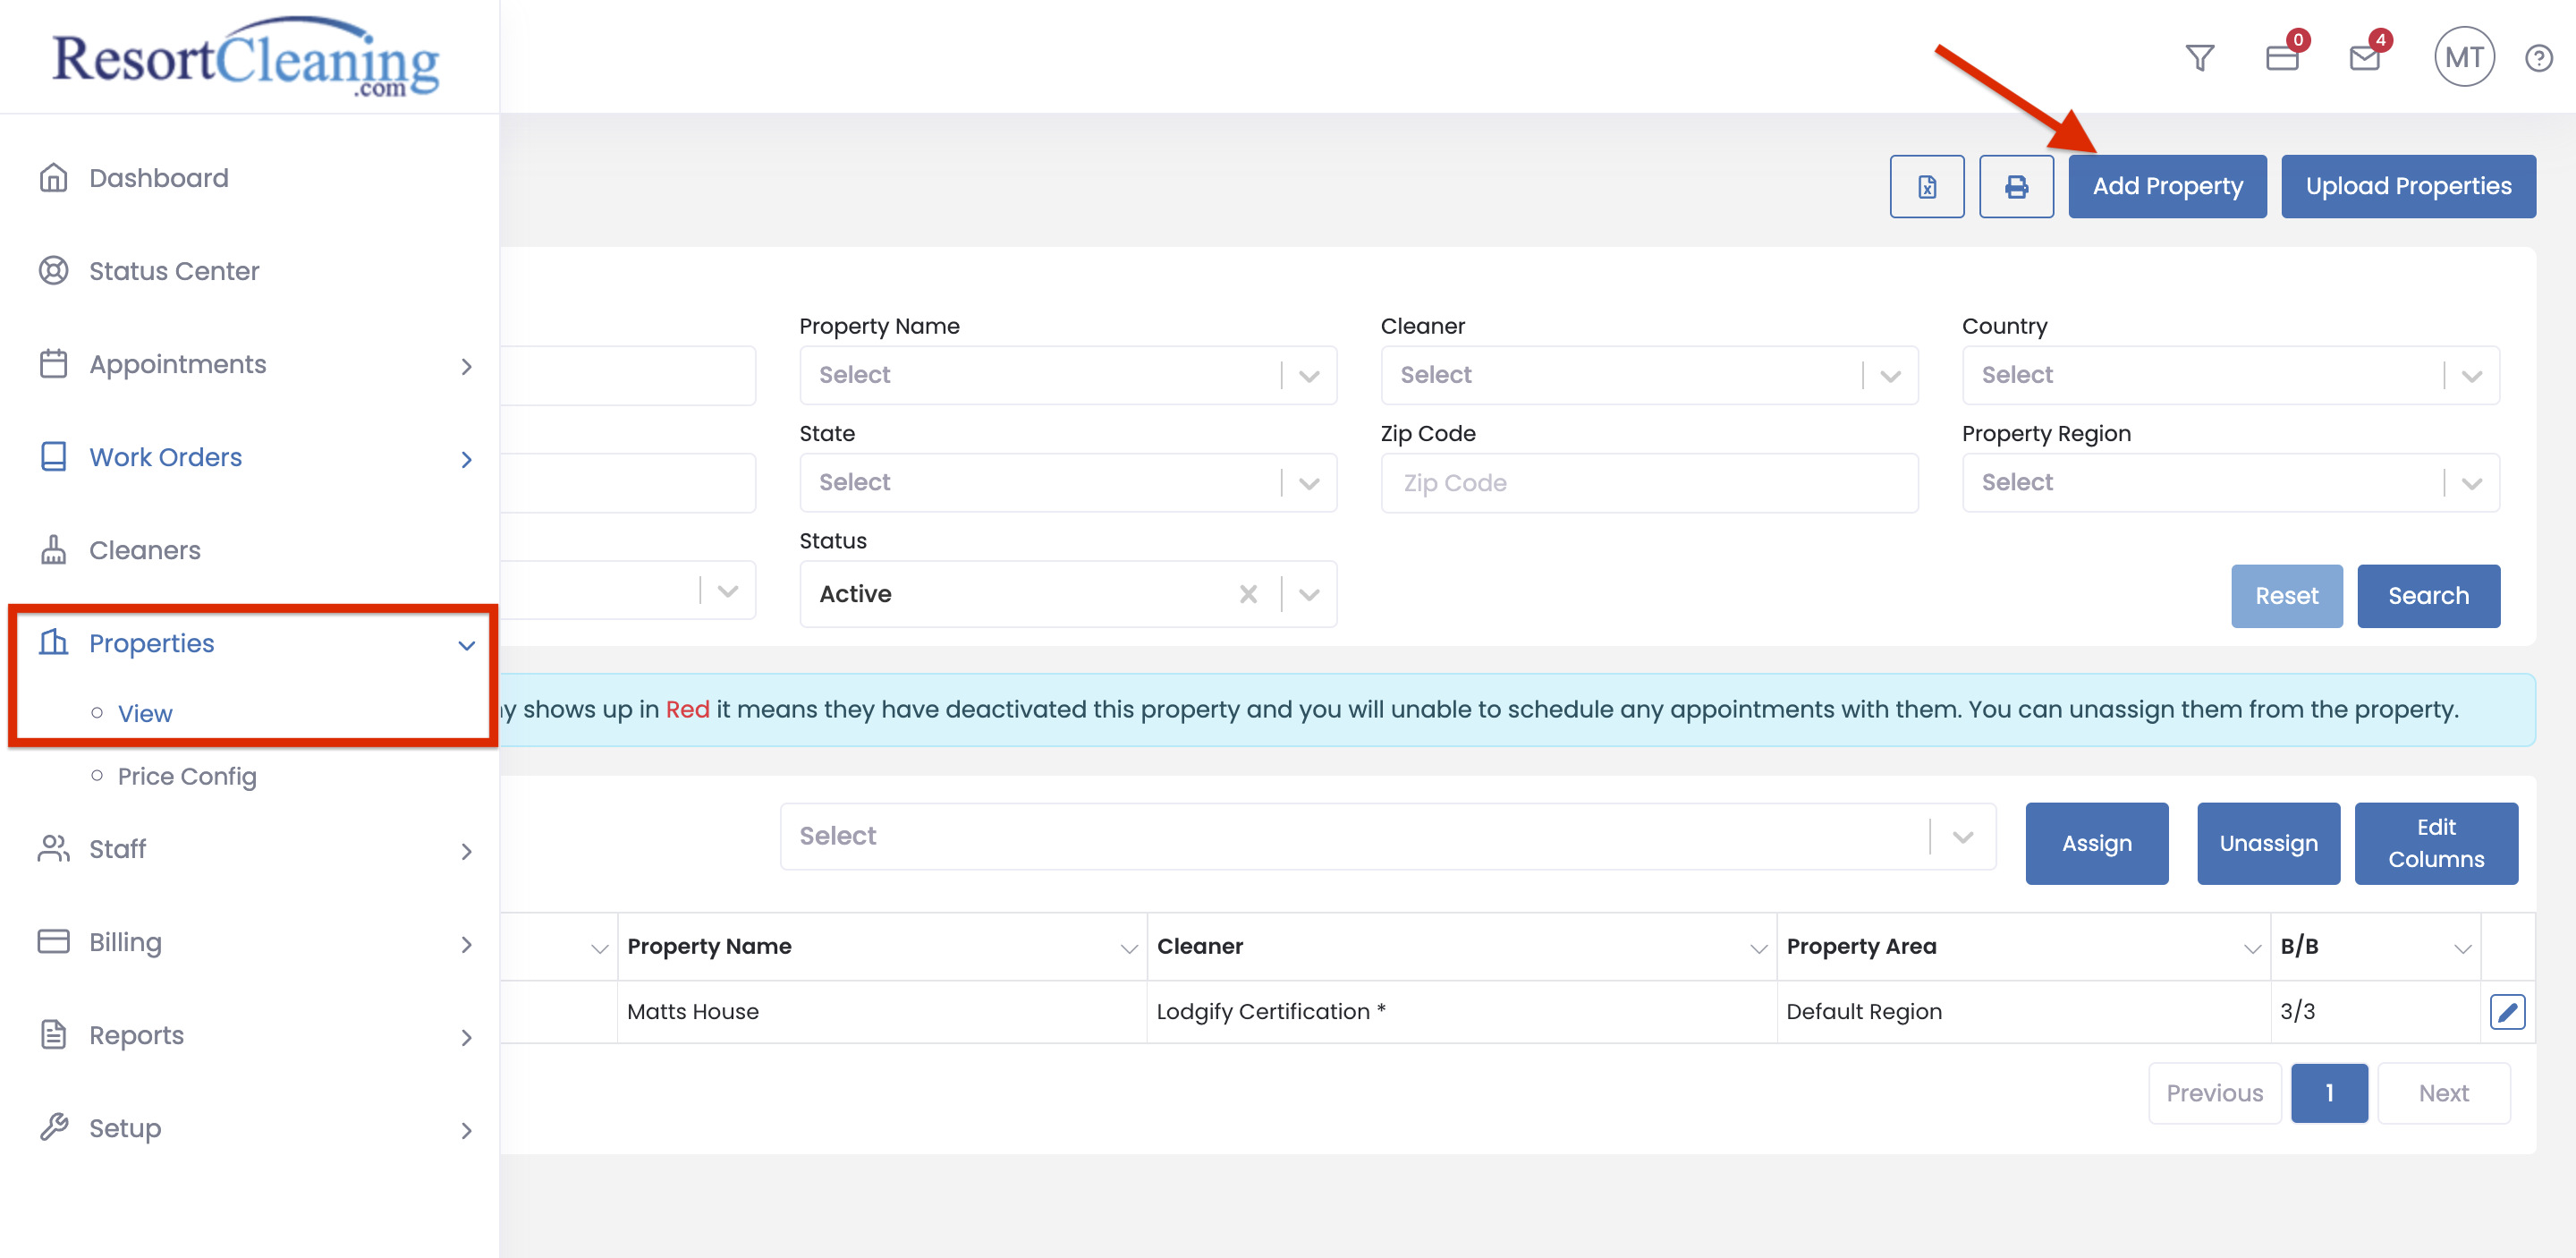Click the print icon button
Image resolution: width=2576 pixels, height=1258 pixels.
click(x=2015, y=187)
